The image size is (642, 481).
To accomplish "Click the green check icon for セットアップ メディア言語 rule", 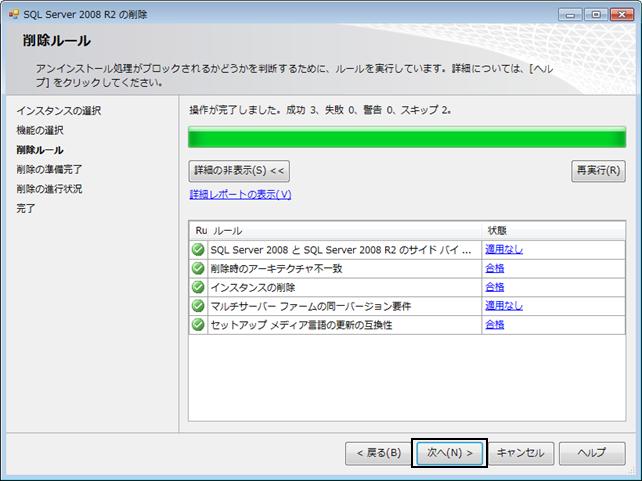I will click(x=198, y=325).
